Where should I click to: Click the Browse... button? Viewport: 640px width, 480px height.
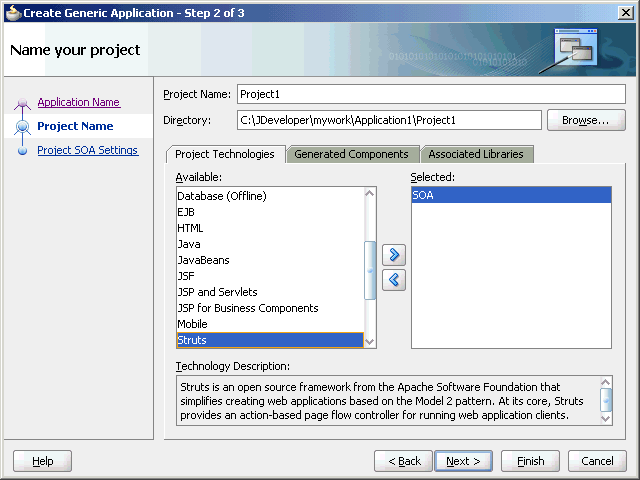coord(586,120)
